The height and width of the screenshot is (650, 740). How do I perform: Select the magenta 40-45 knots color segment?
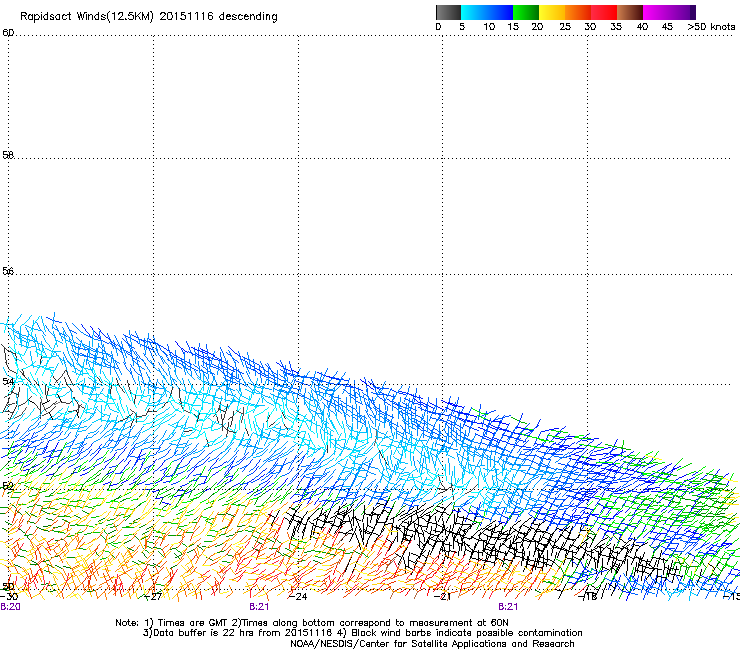tap(656, 12)
